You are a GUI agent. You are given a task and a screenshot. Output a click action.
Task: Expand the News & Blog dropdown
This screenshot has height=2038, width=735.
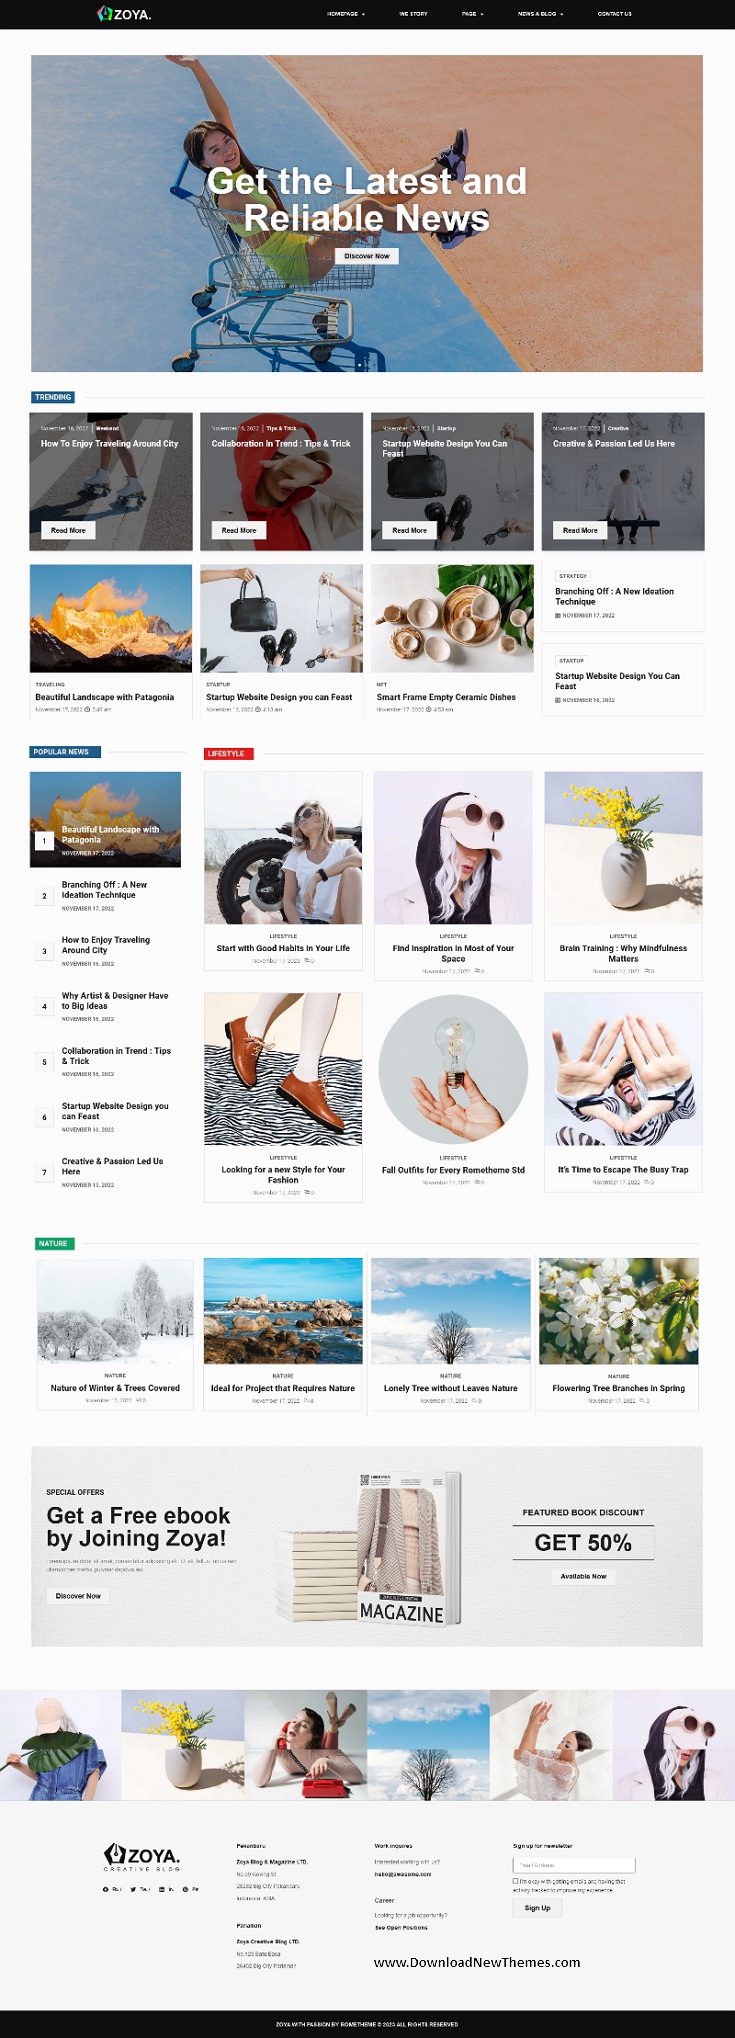(x=540, y=14)
